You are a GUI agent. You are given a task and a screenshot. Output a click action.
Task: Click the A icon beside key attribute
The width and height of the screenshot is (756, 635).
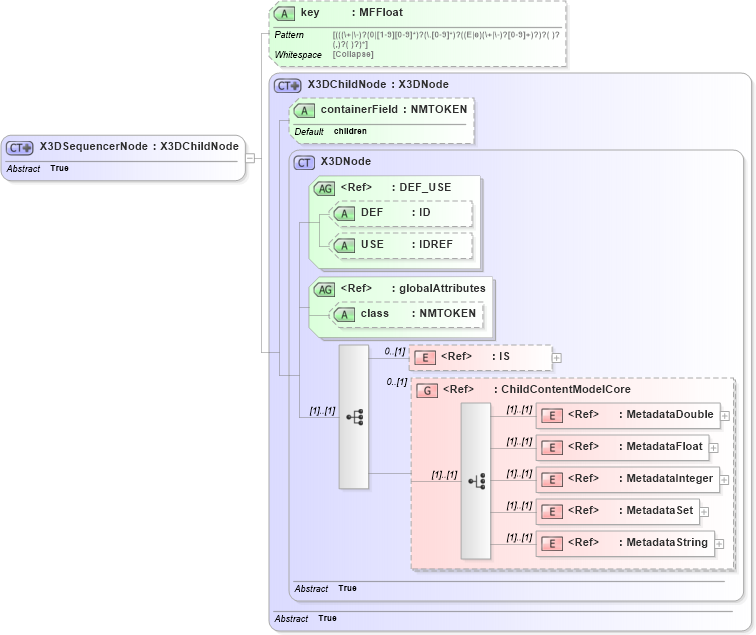284,14
